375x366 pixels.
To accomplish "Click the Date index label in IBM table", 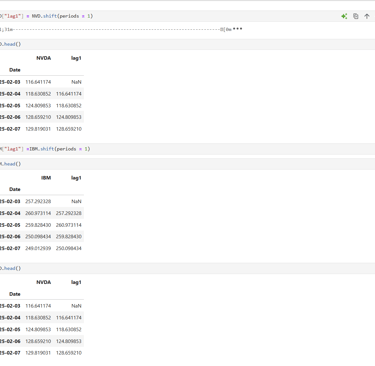I will point(15,189).
